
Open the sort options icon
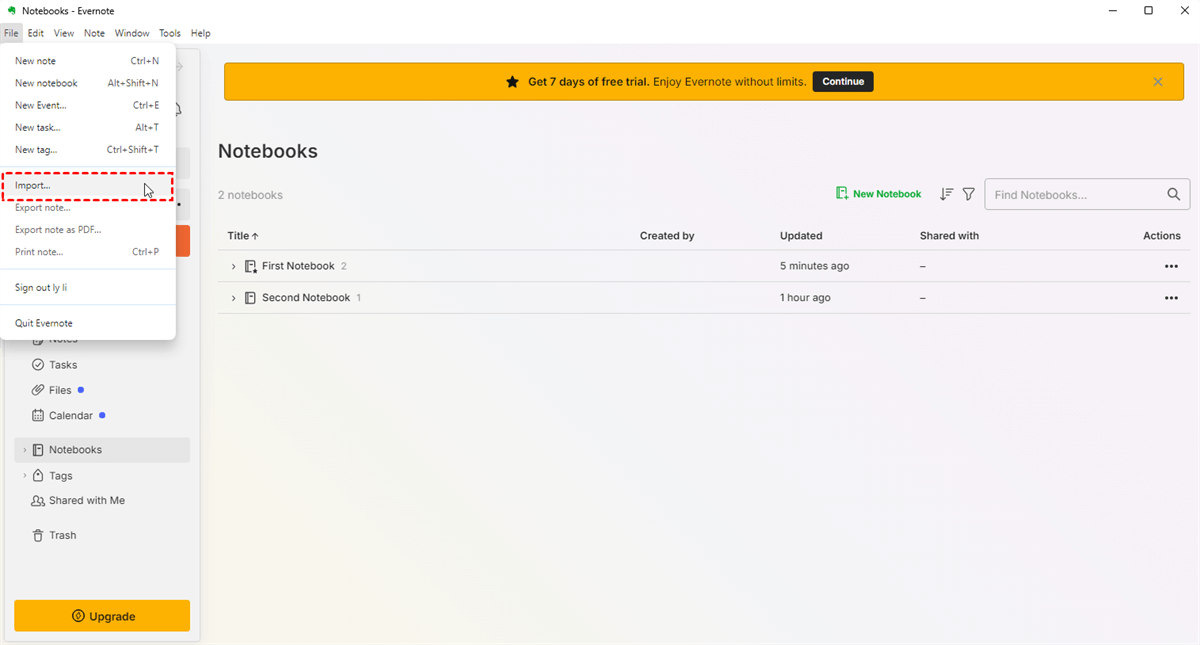tap(946, 194)
